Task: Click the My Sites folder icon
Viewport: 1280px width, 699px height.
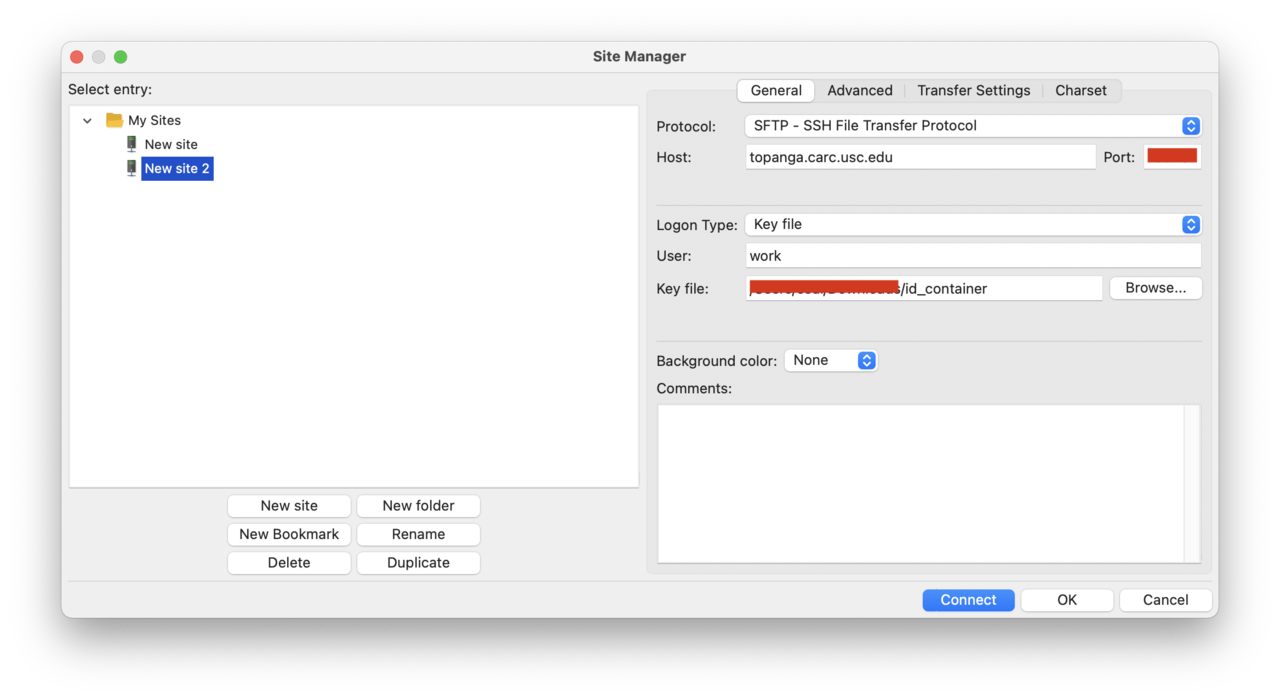Action: coord(114,120)
